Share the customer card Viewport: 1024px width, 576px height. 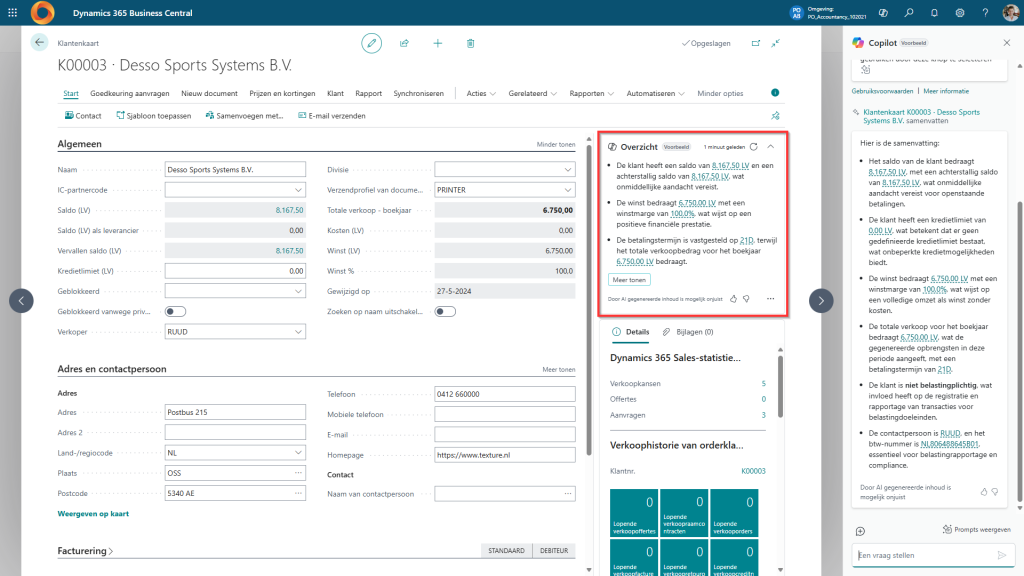(404, 43)
